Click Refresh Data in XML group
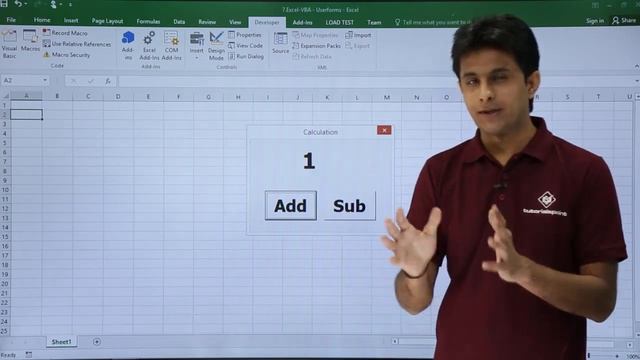The width and height of the screenshot is (640, 360). 312,57
